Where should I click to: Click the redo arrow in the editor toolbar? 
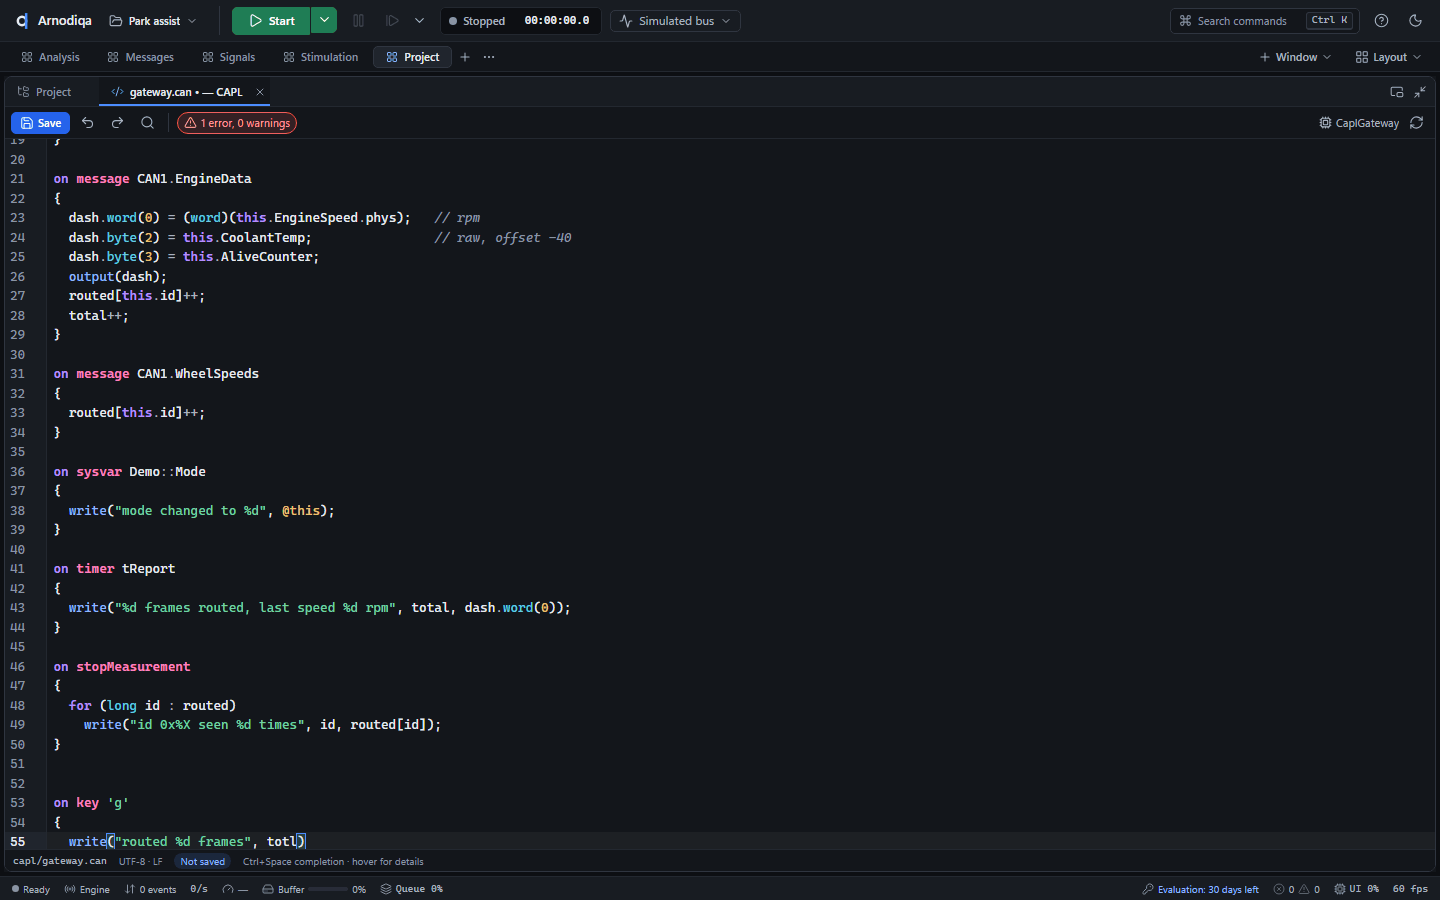(x=117, y=123)
